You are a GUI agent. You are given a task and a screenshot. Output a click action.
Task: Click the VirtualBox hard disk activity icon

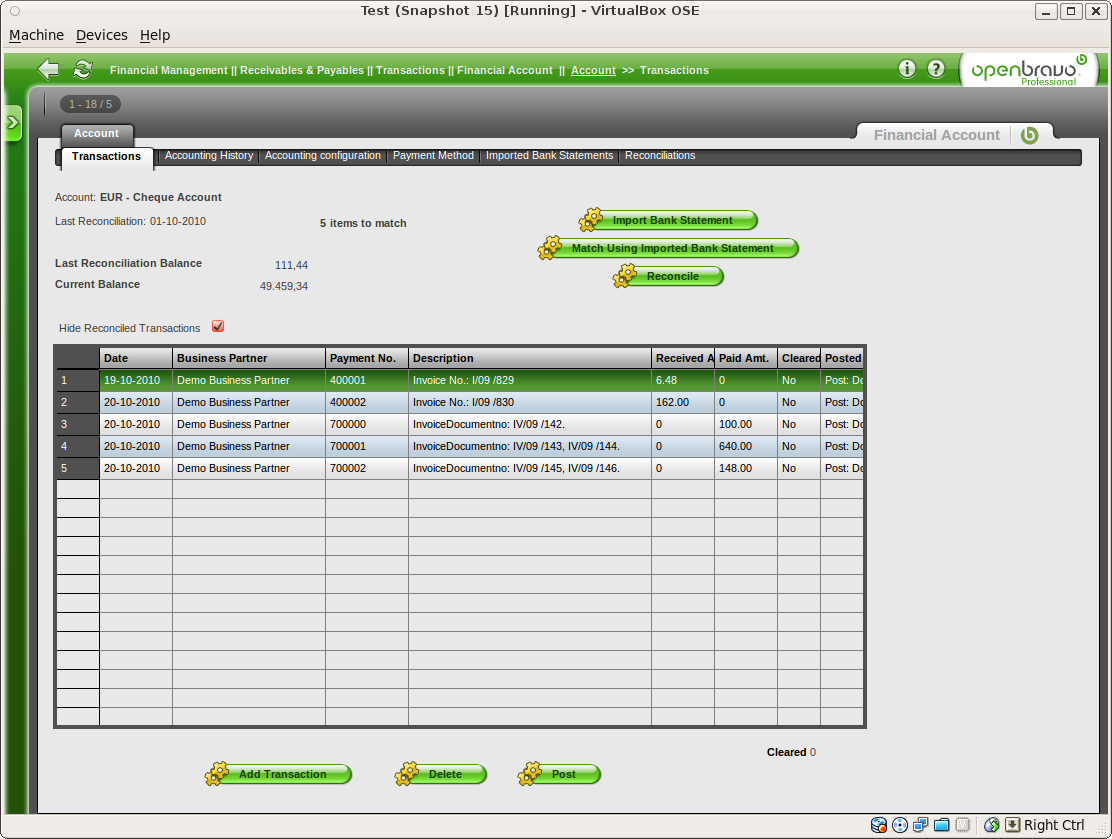pos(879,825)
